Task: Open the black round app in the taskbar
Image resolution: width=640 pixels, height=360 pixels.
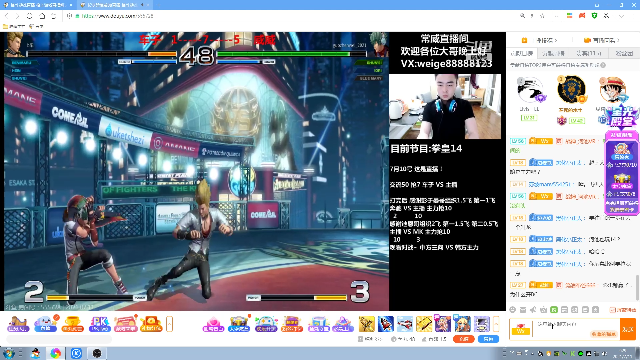Action: 97,353
